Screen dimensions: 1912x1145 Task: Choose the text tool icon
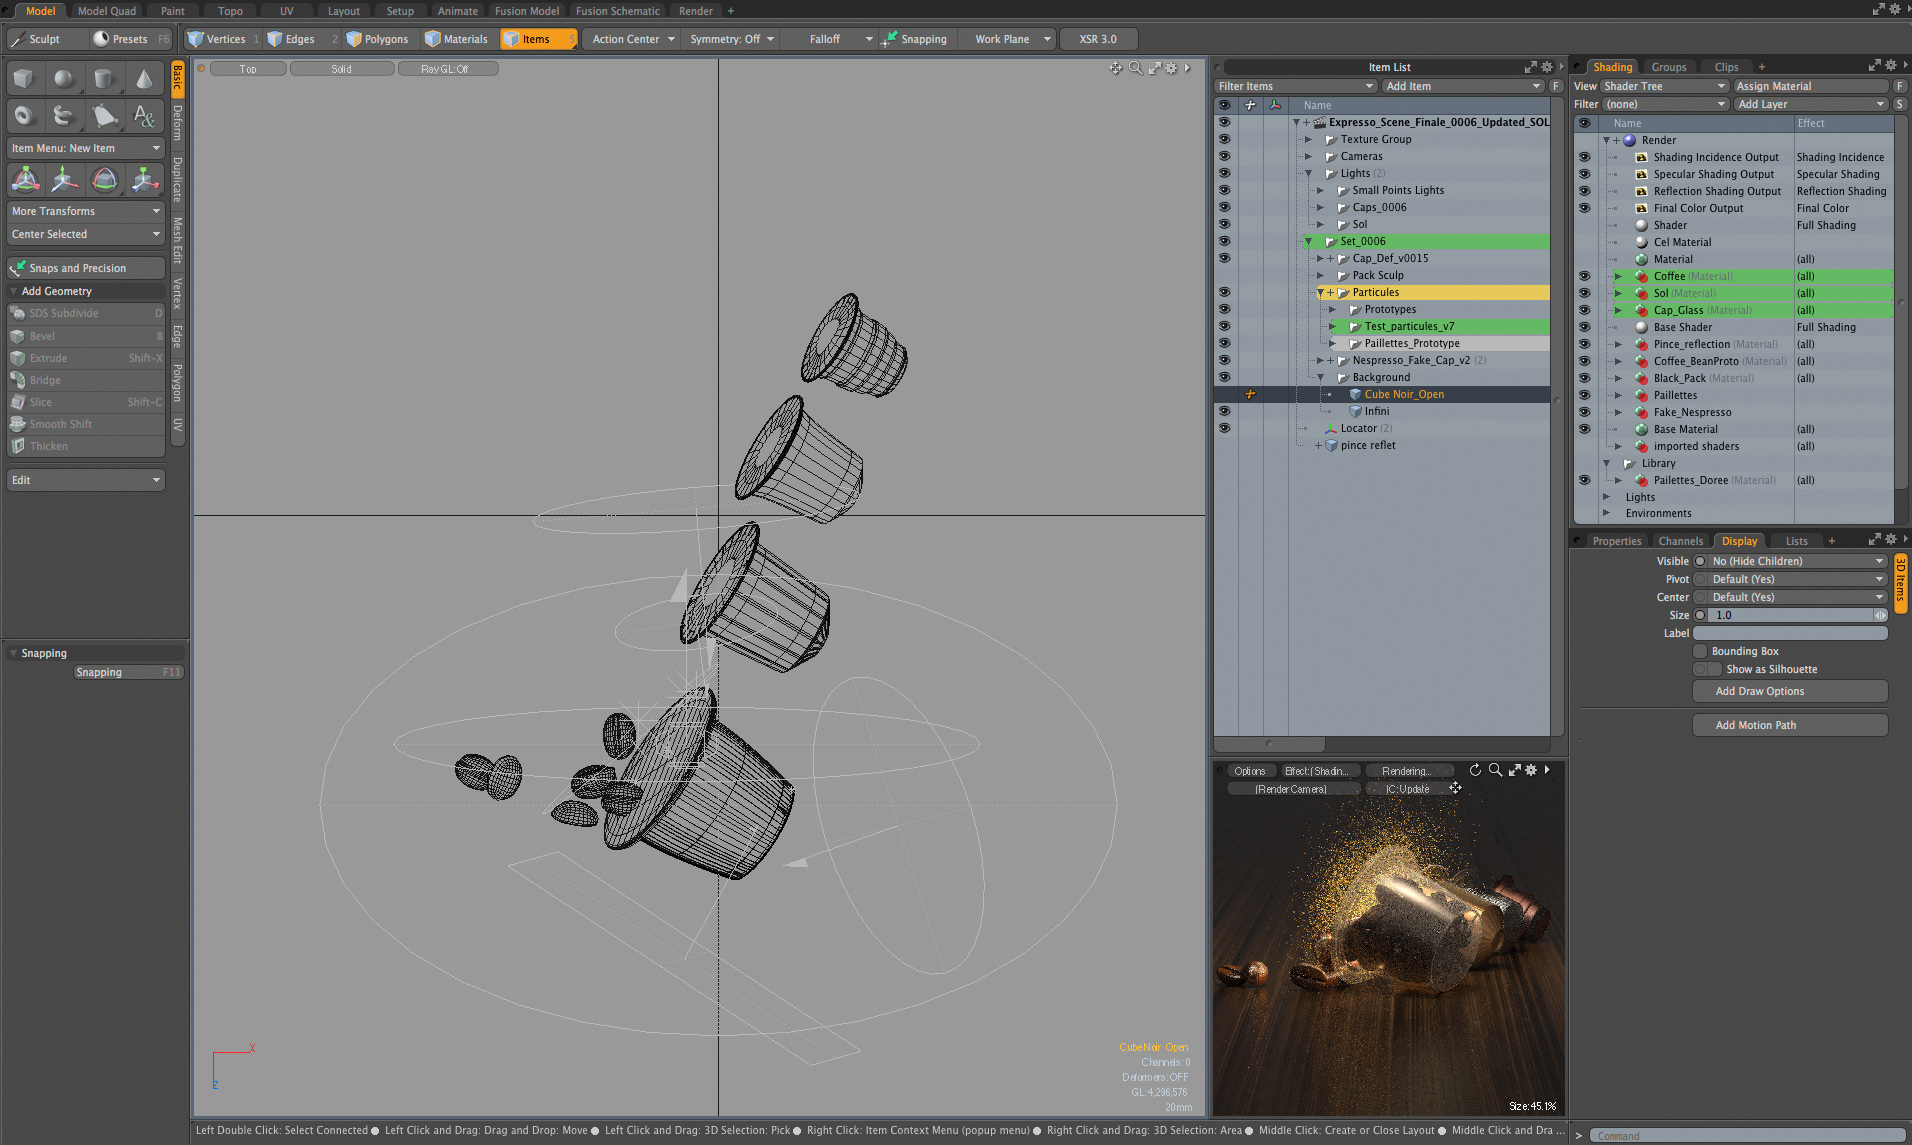click(x=144, y=116)
